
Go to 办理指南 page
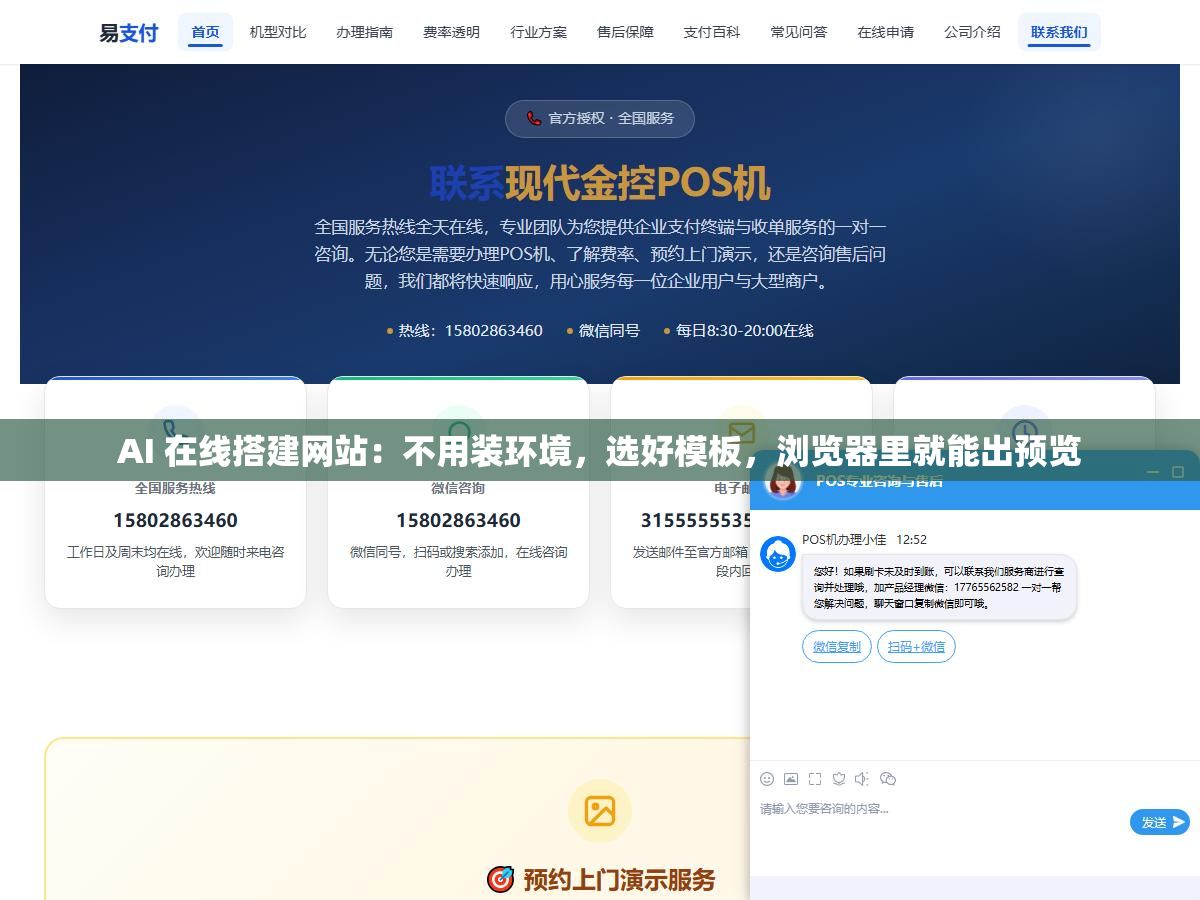[x=365, y=32]
